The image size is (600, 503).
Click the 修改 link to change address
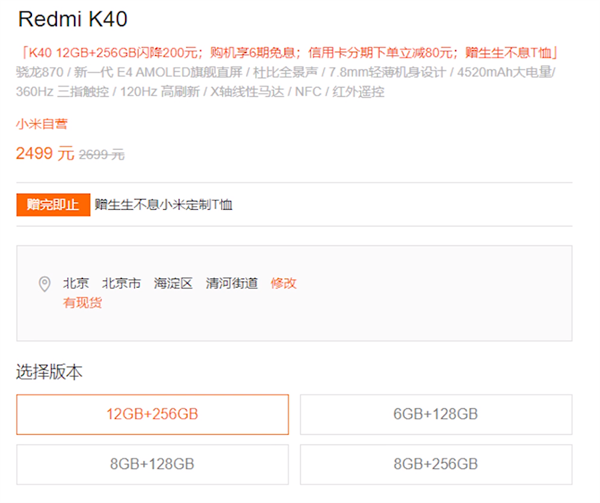coord(284,283)
